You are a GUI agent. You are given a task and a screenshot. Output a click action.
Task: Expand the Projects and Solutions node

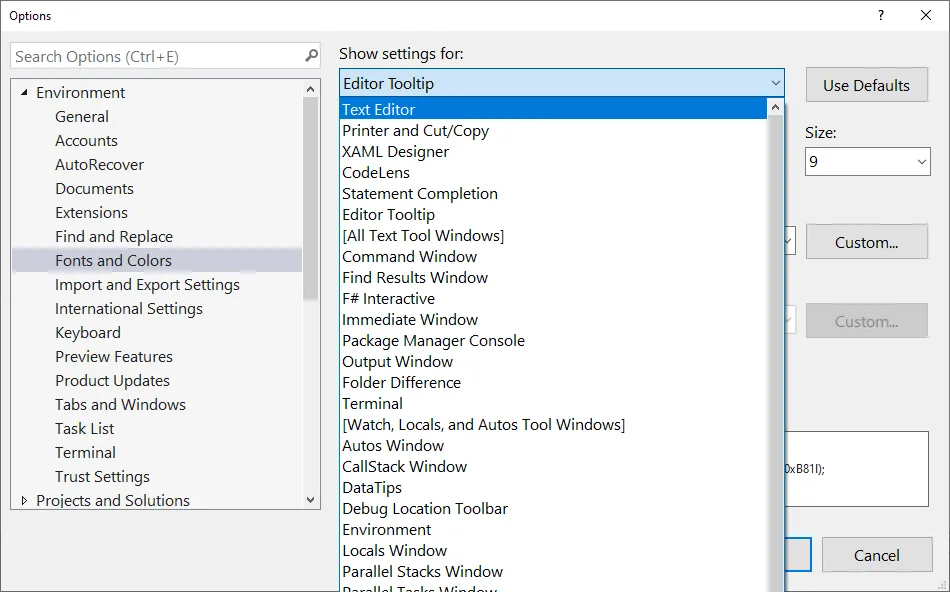point(24,501)
